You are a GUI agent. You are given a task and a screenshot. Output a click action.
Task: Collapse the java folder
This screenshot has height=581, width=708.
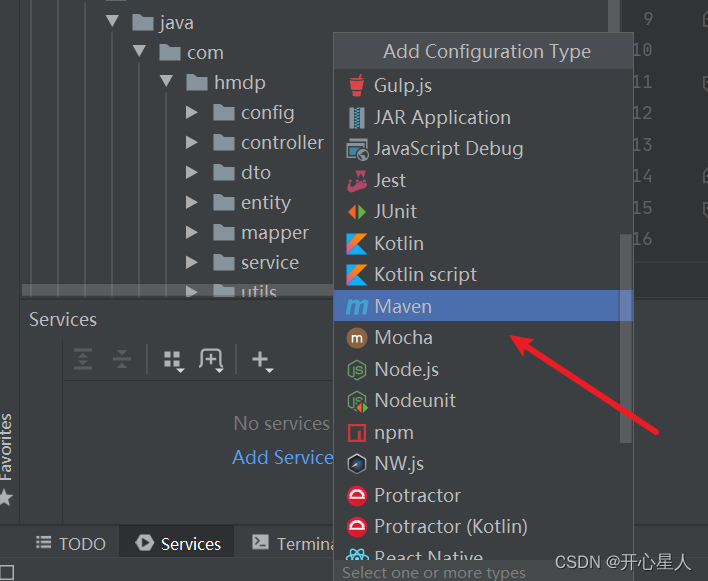(x=112, y=21)
